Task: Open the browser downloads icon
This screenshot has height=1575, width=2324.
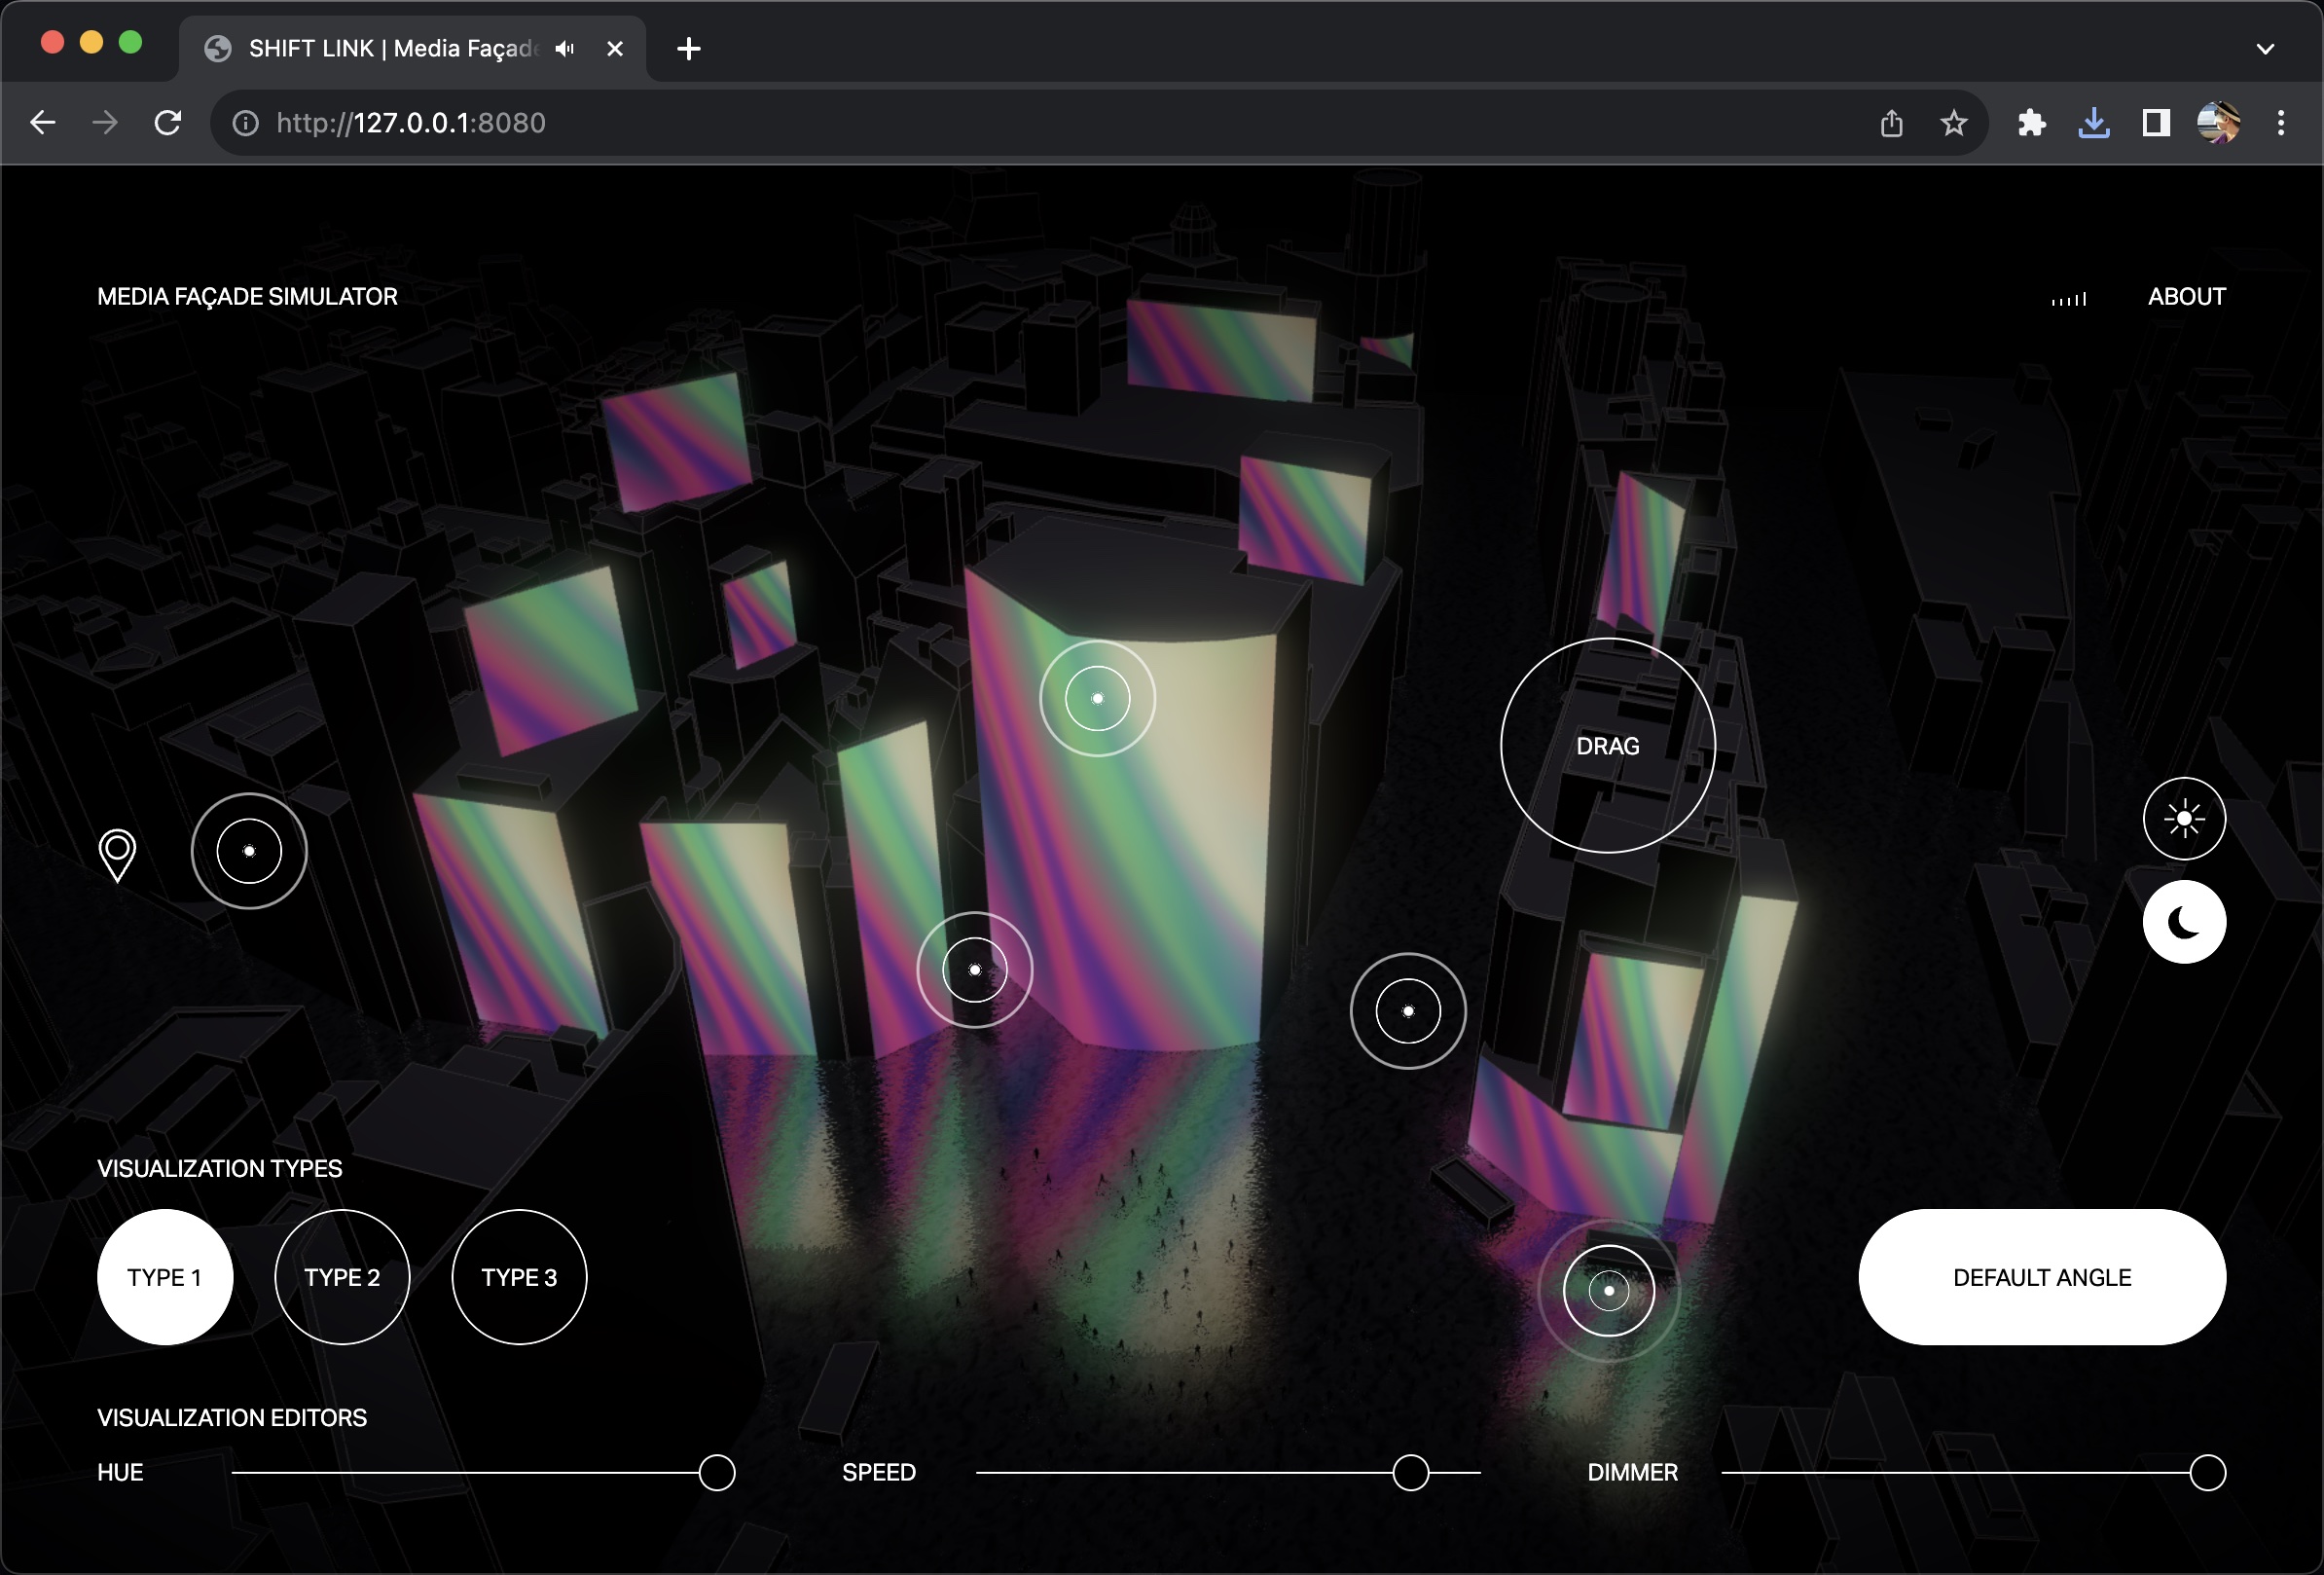Action: click(x=2093, y=123)
